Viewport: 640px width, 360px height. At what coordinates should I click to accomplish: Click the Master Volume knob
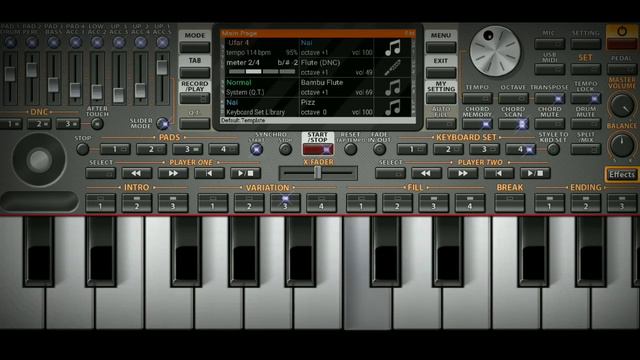coord(622,105)
